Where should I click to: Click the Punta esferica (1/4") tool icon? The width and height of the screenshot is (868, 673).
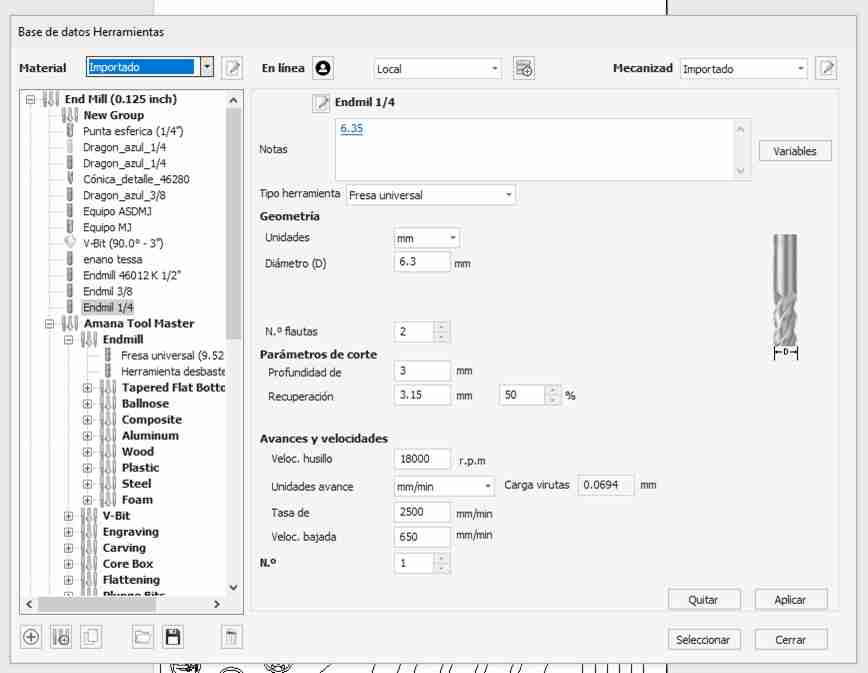70,131
